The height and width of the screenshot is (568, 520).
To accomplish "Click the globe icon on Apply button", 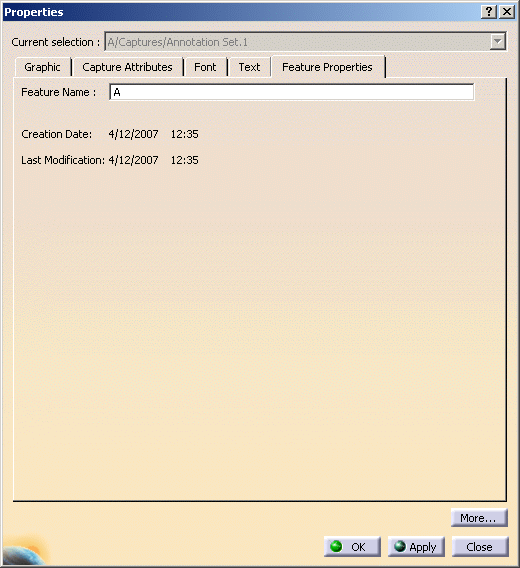I will point(400,546).
